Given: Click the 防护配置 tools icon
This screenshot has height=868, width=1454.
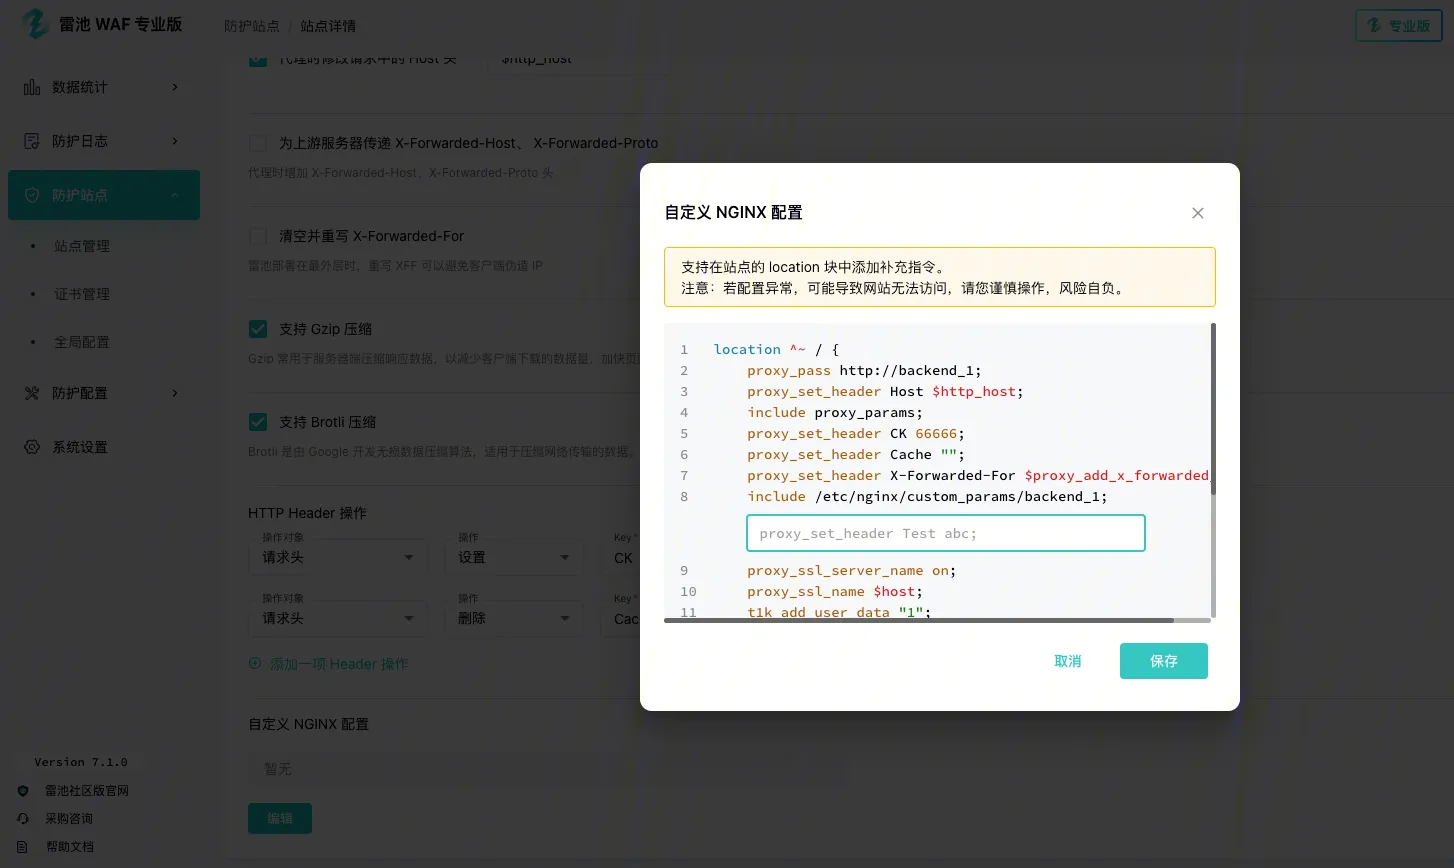Looking at the screenshot, I should (32, 393).
